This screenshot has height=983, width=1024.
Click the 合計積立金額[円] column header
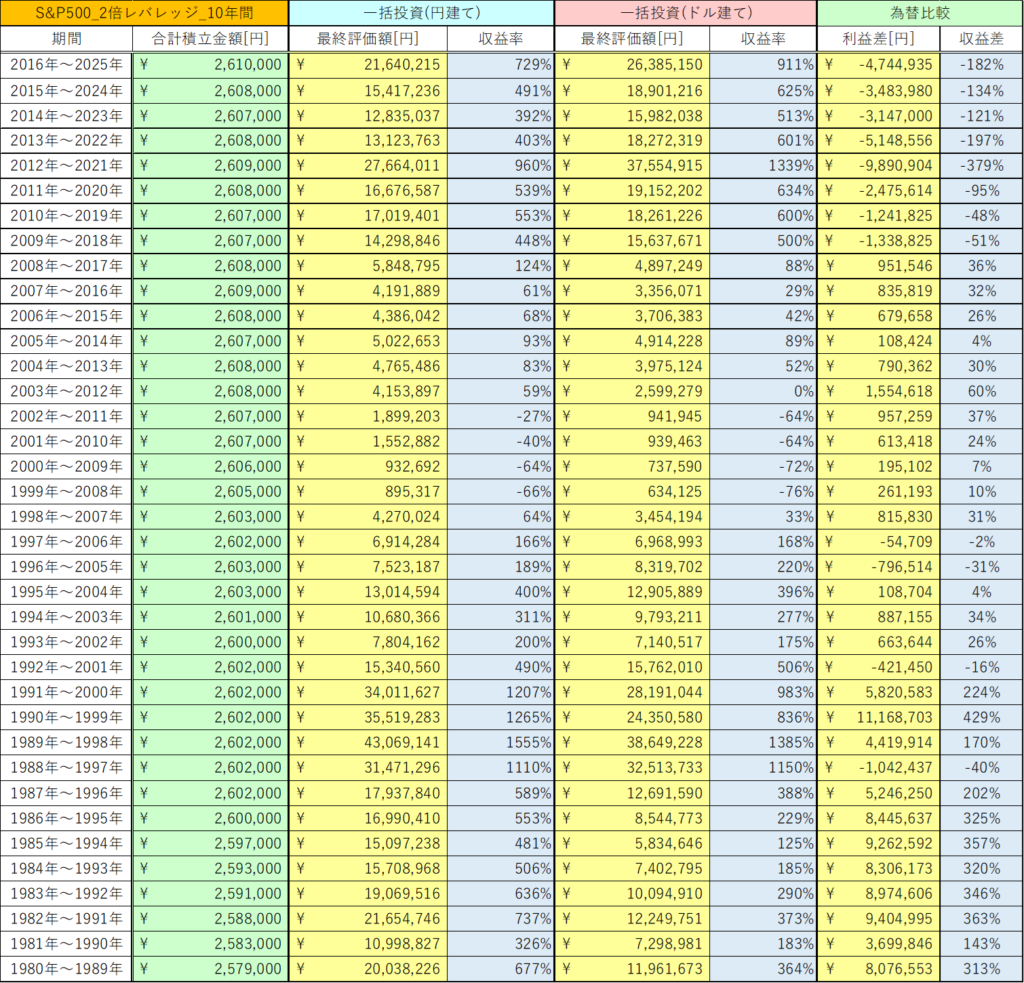210,39
